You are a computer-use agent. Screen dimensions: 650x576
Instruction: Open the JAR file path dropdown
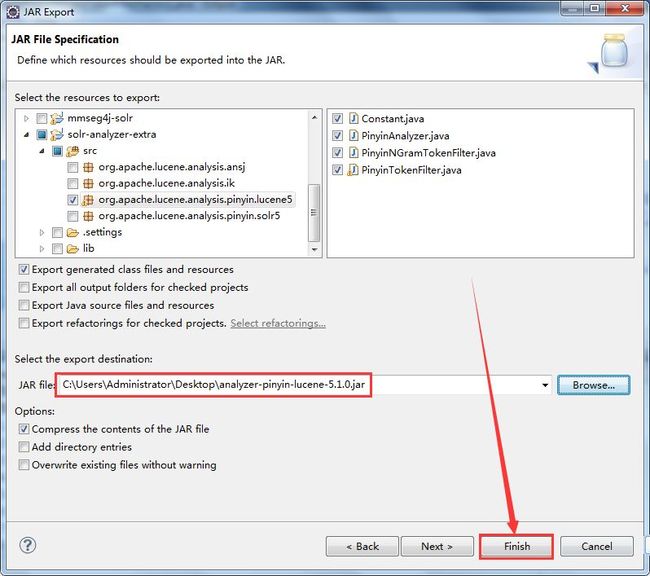[545, 385]
